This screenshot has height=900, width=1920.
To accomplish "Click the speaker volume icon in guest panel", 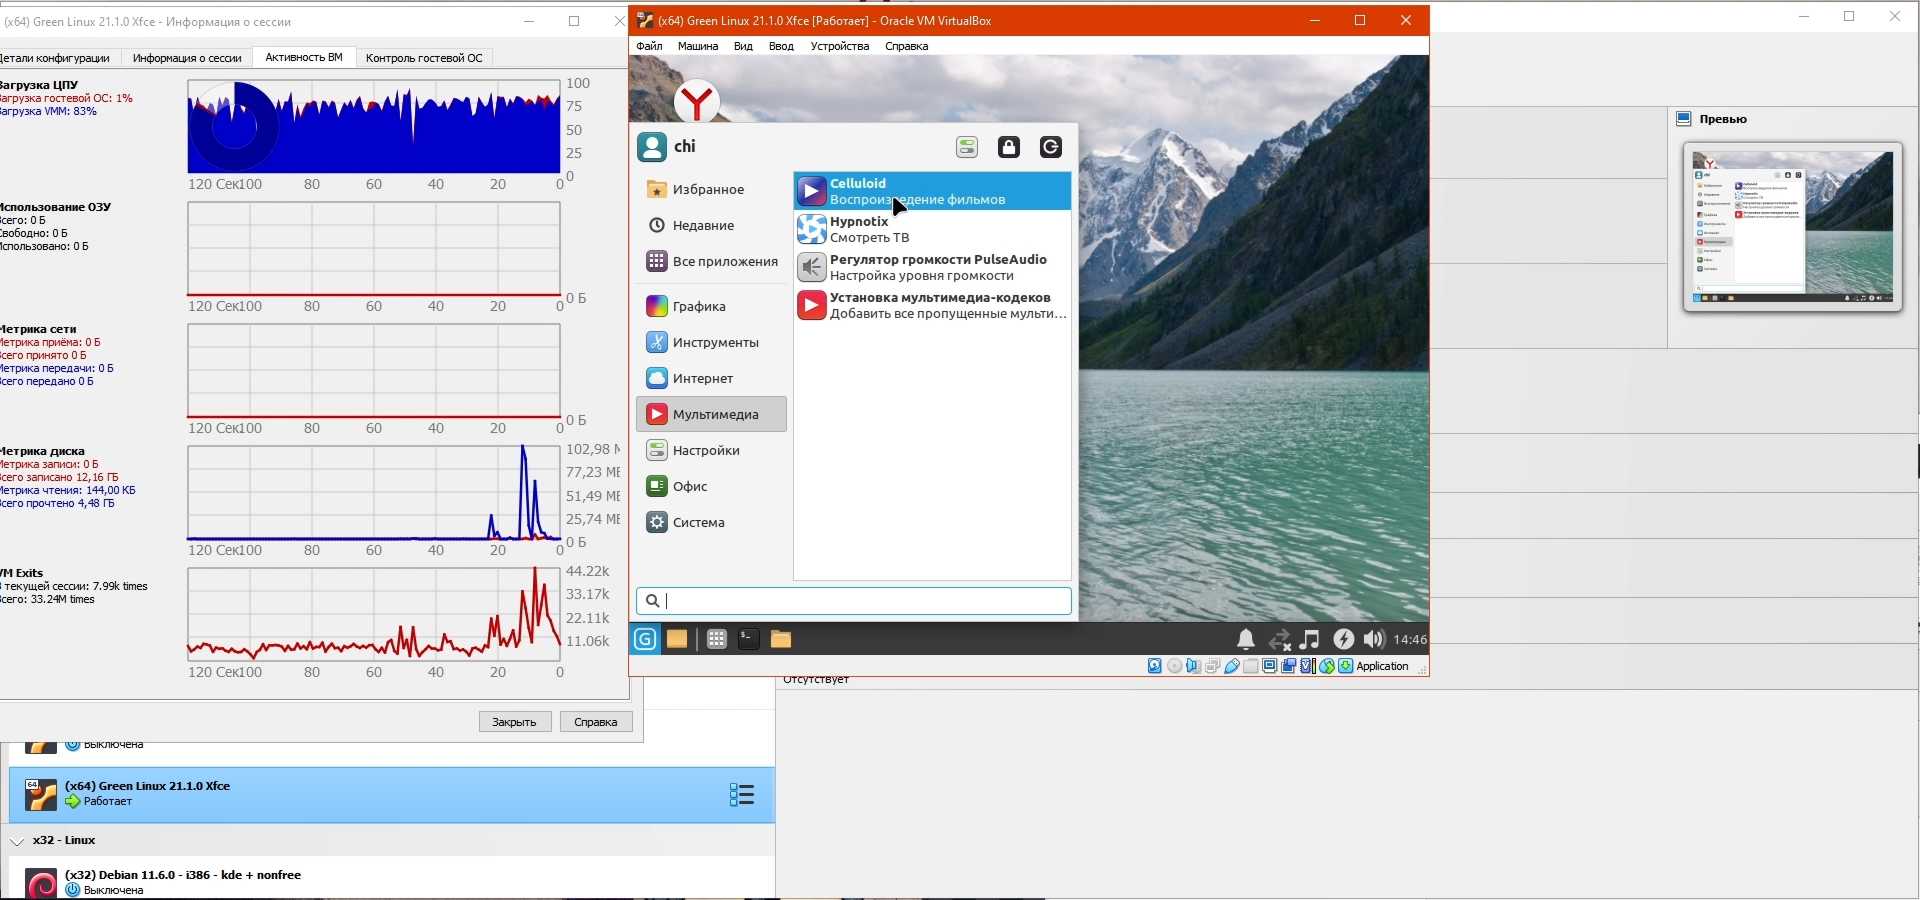I will (1374, 639).
